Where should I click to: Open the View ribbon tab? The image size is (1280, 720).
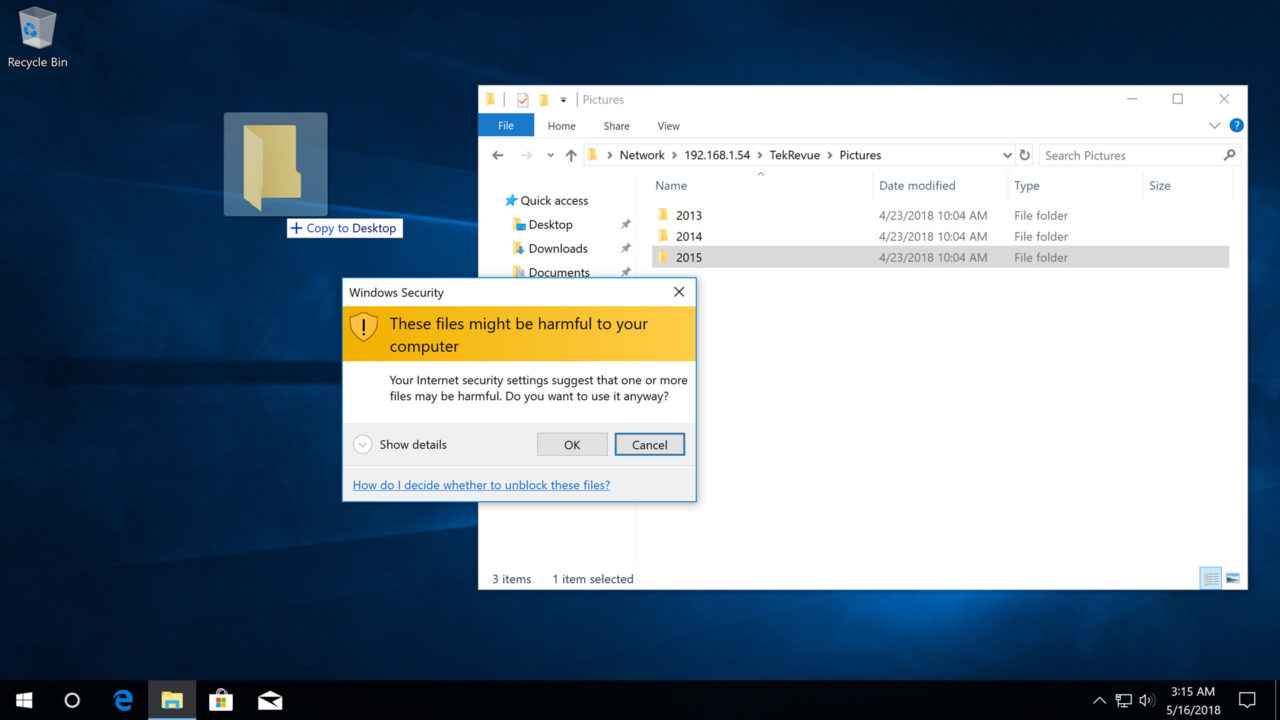click(x=669, y=126)
